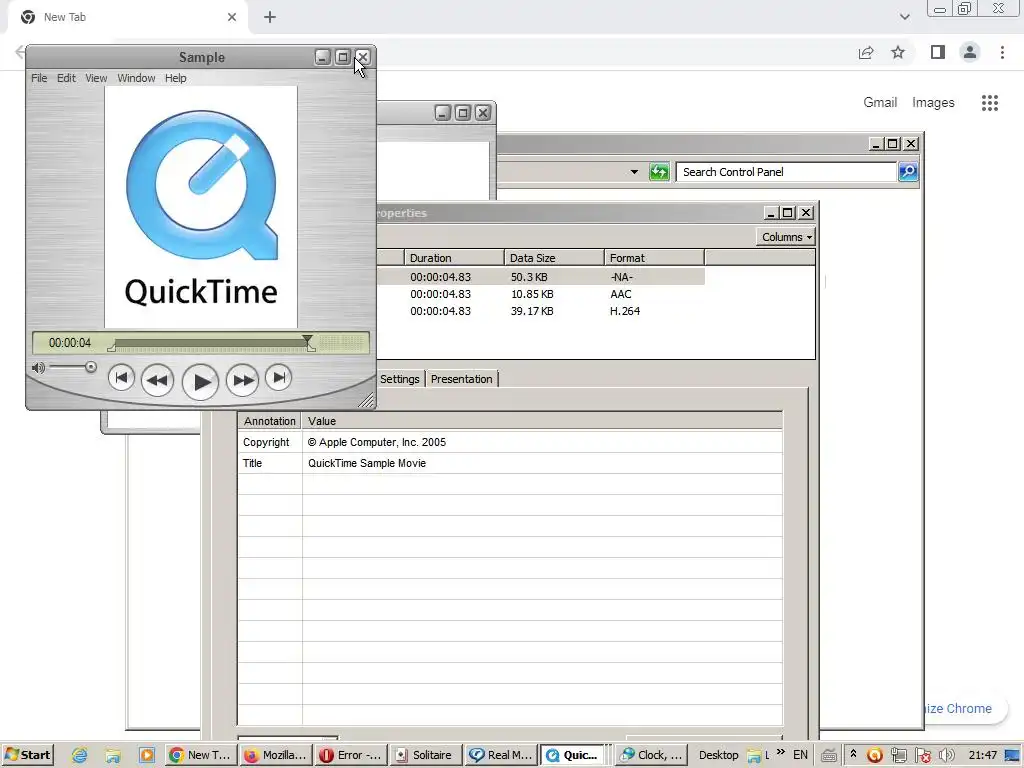Toggle the Chrome side panel icon
The height and width of the screenshot is (768, 1024).
click(938, 52)
